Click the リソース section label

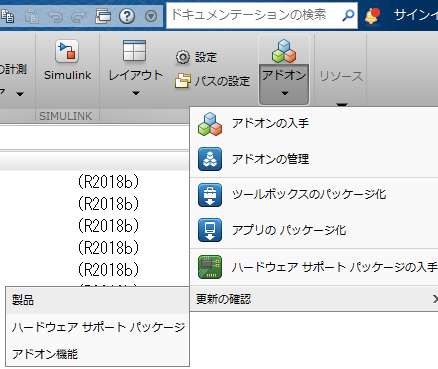click(x=341, y=76)
